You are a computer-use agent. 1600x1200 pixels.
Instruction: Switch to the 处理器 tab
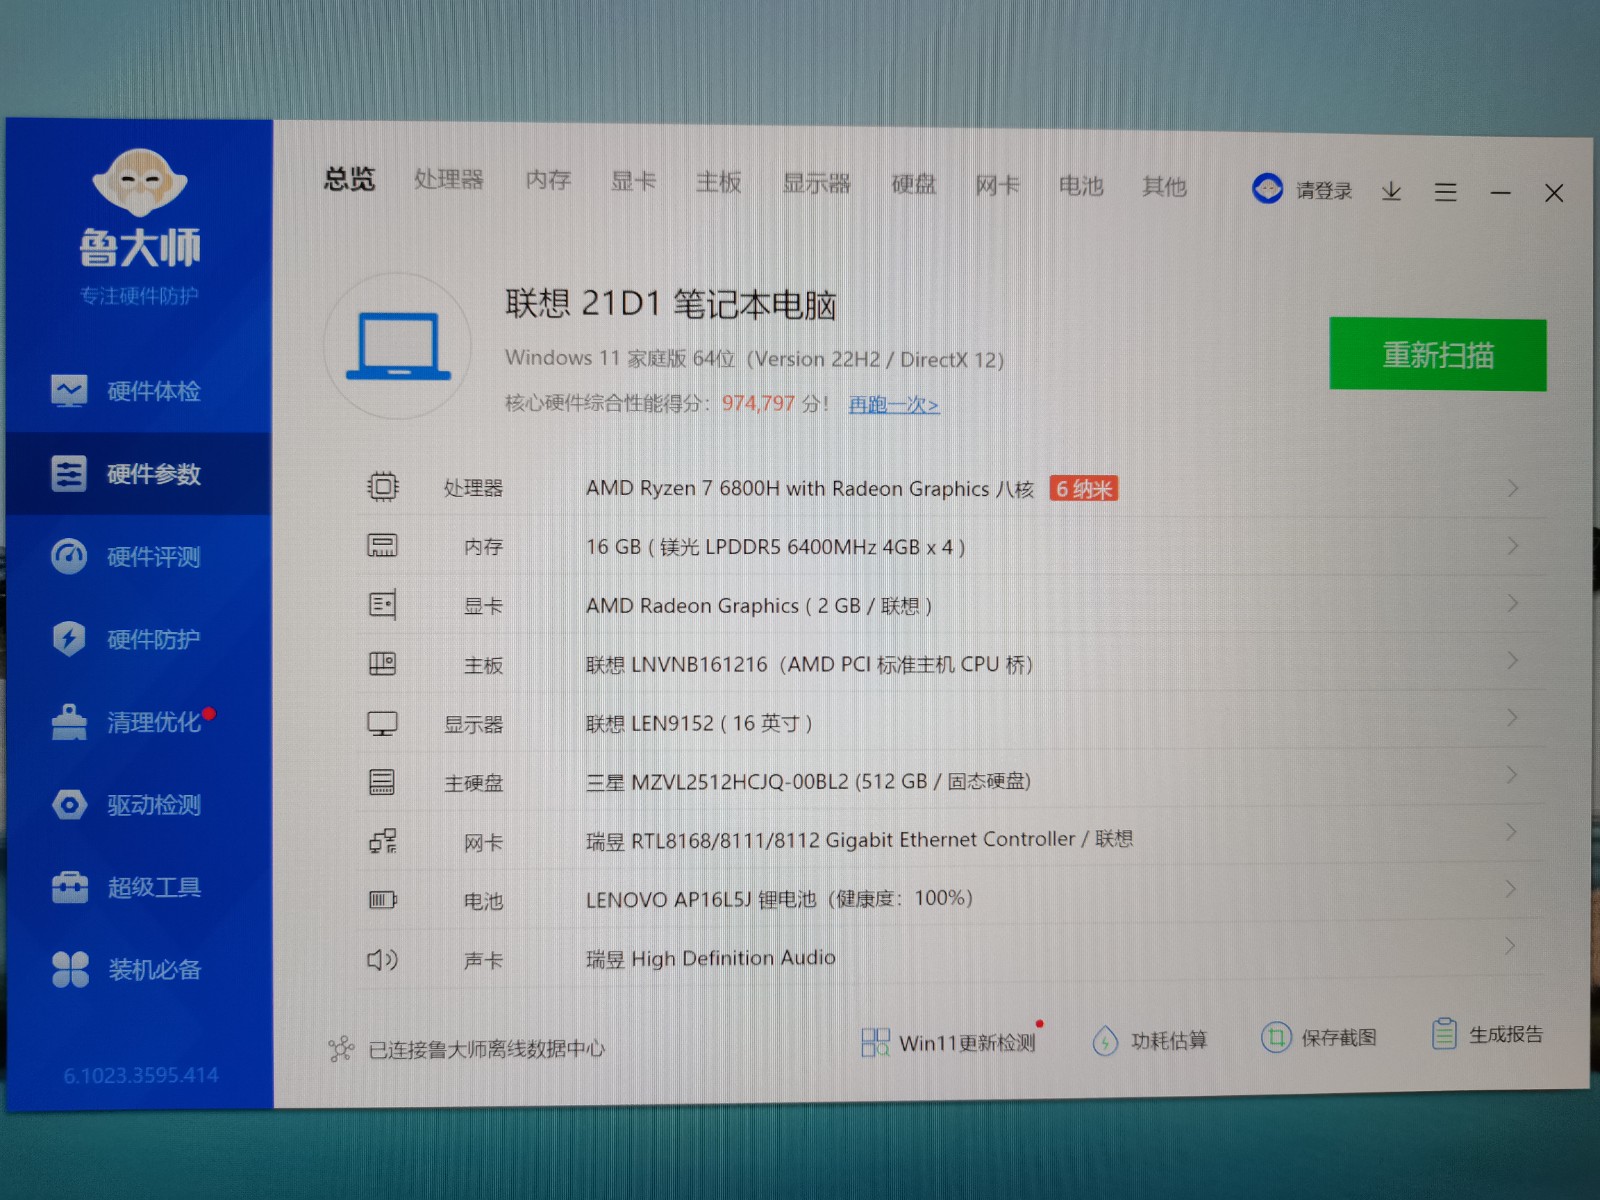pos(449,180)
